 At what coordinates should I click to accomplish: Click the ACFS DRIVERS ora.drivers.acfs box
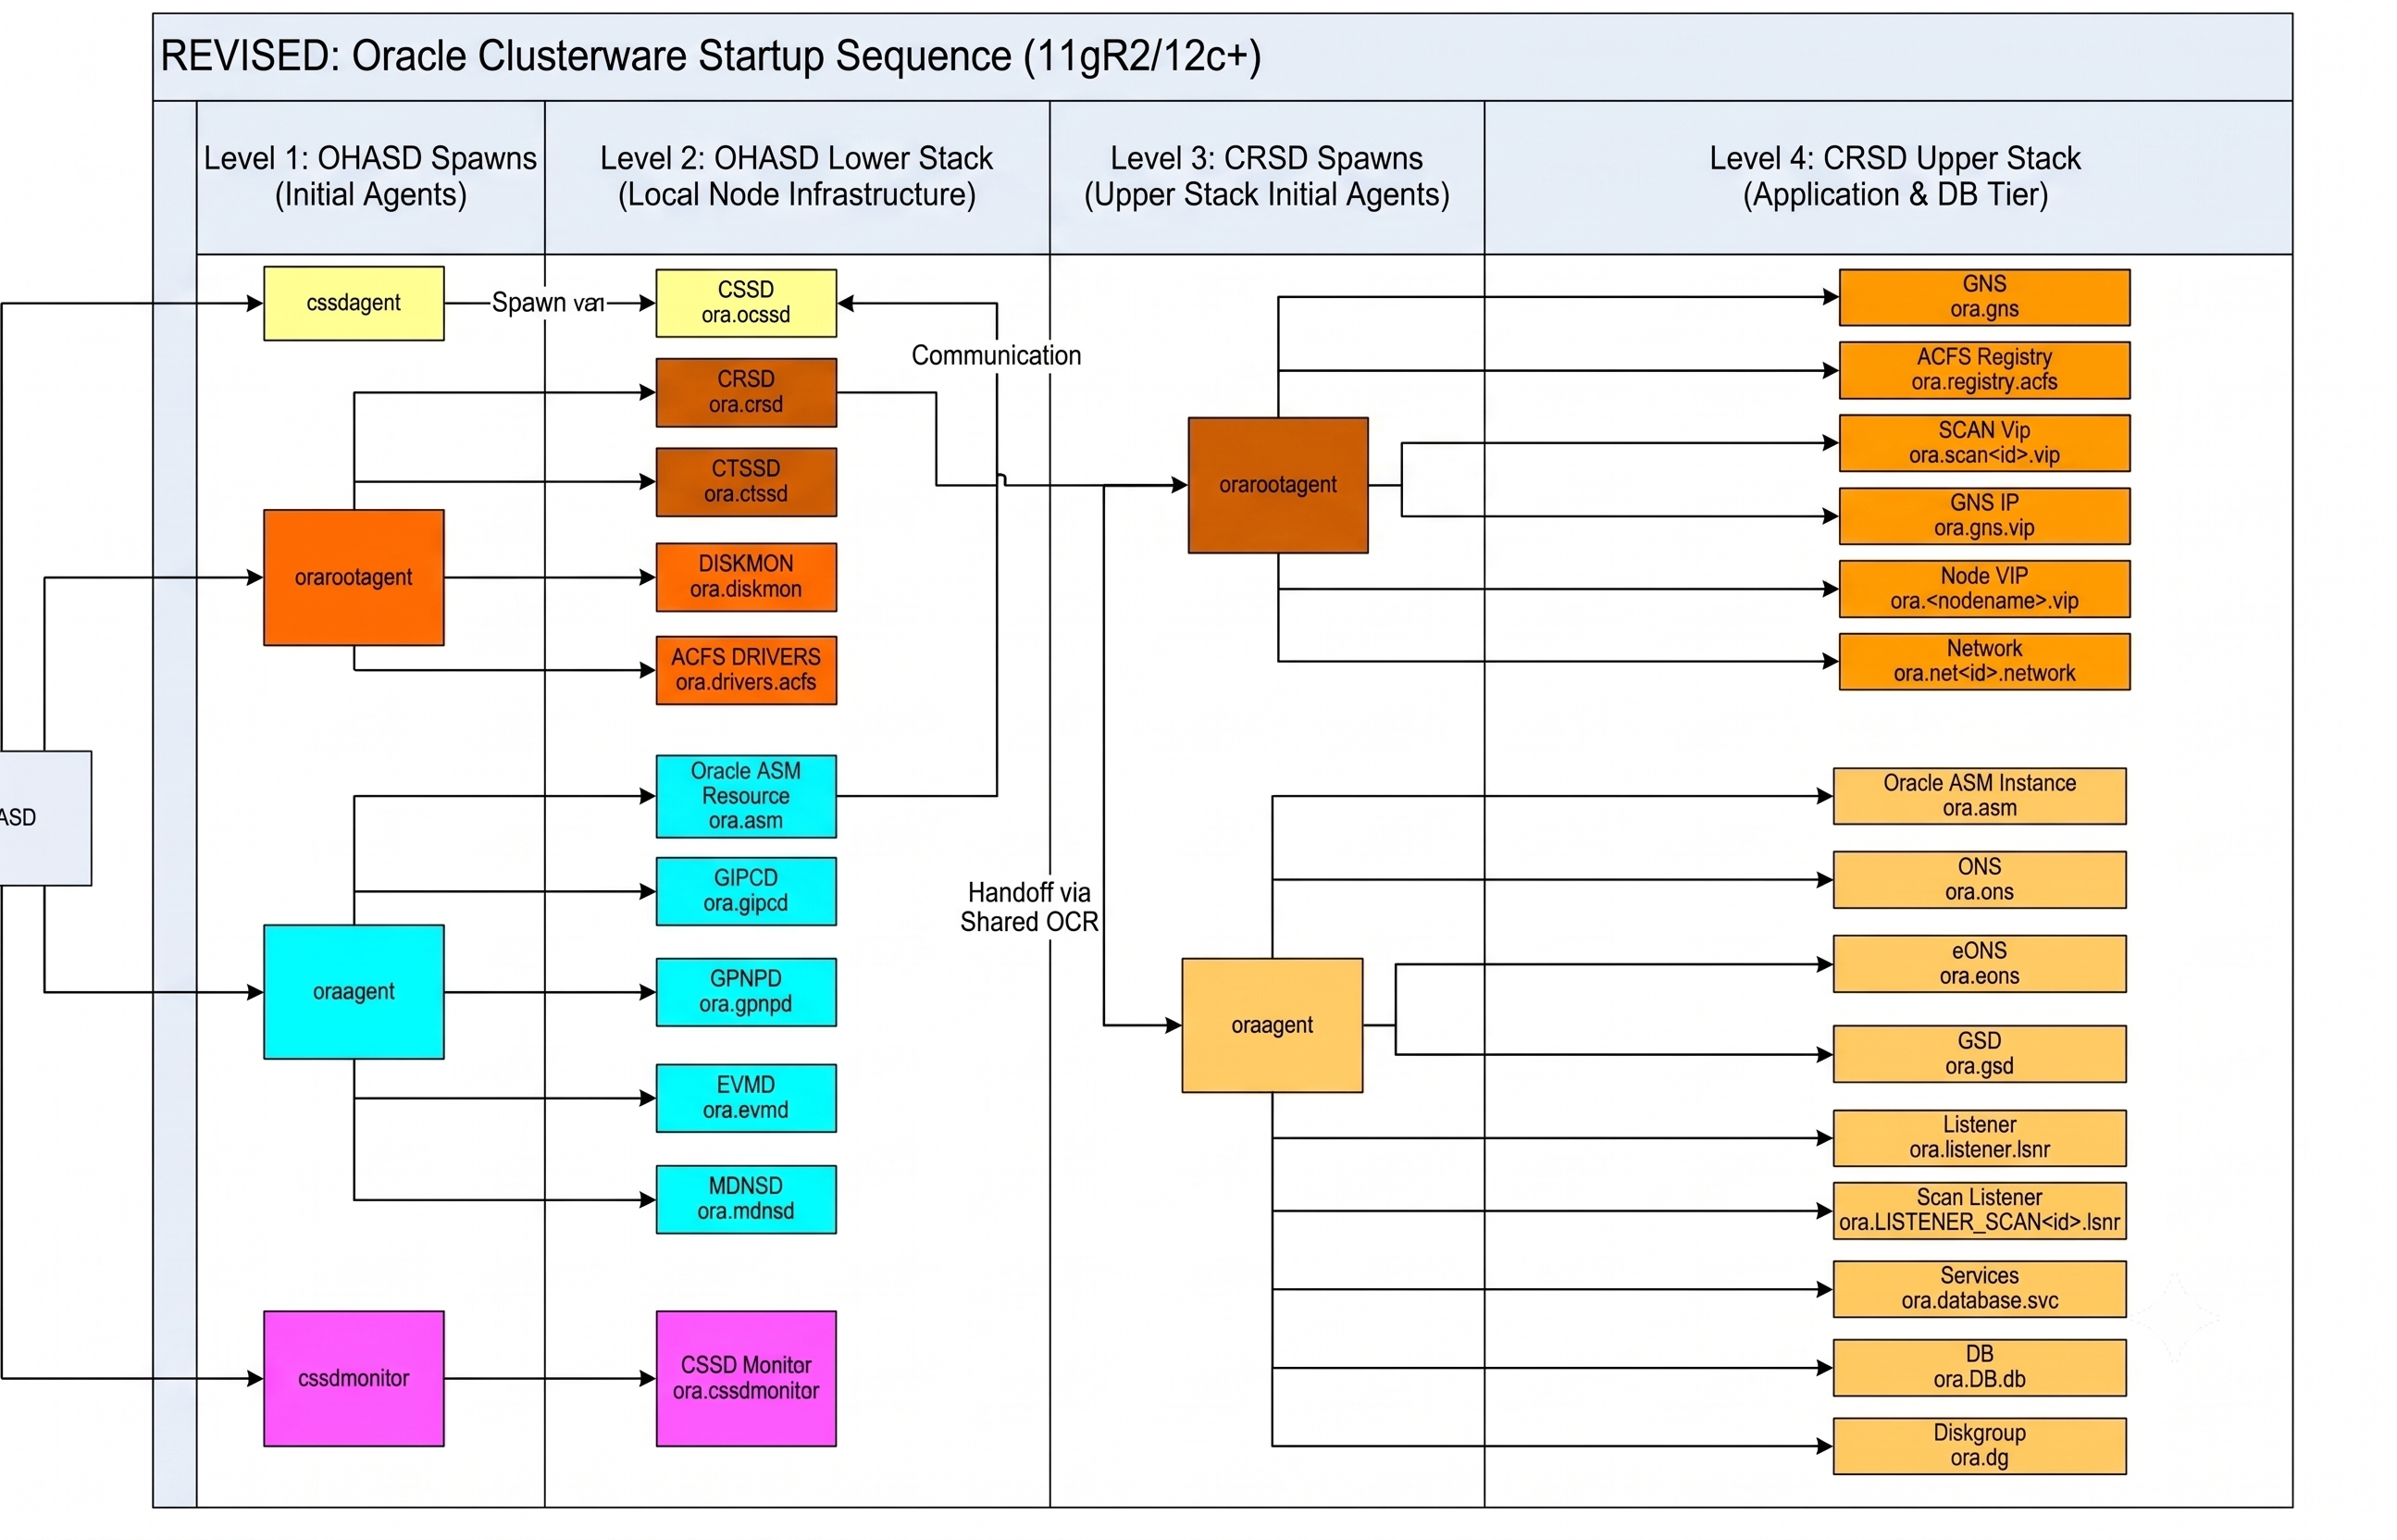coord(746,670)
